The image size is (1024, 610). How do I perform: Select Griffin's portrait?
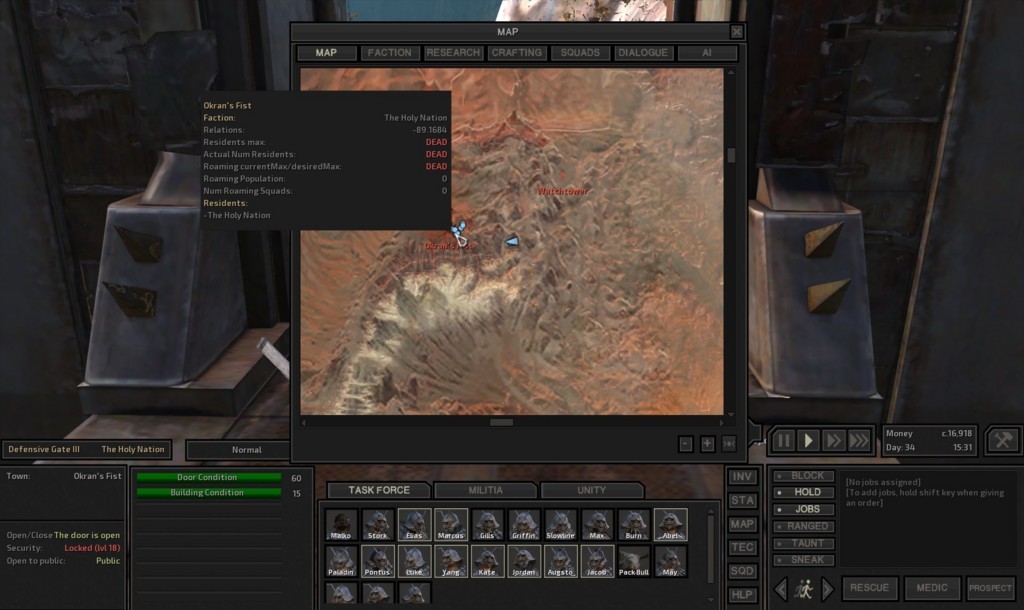pyautogui.click(x=524, y=524)
